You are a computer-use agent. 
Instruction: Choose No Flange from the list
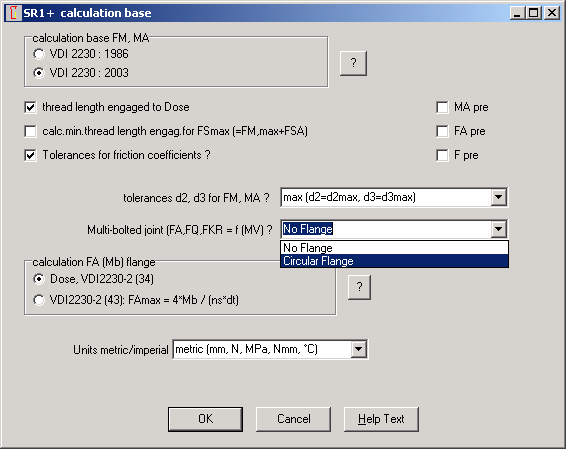click(x=395, y=248)
